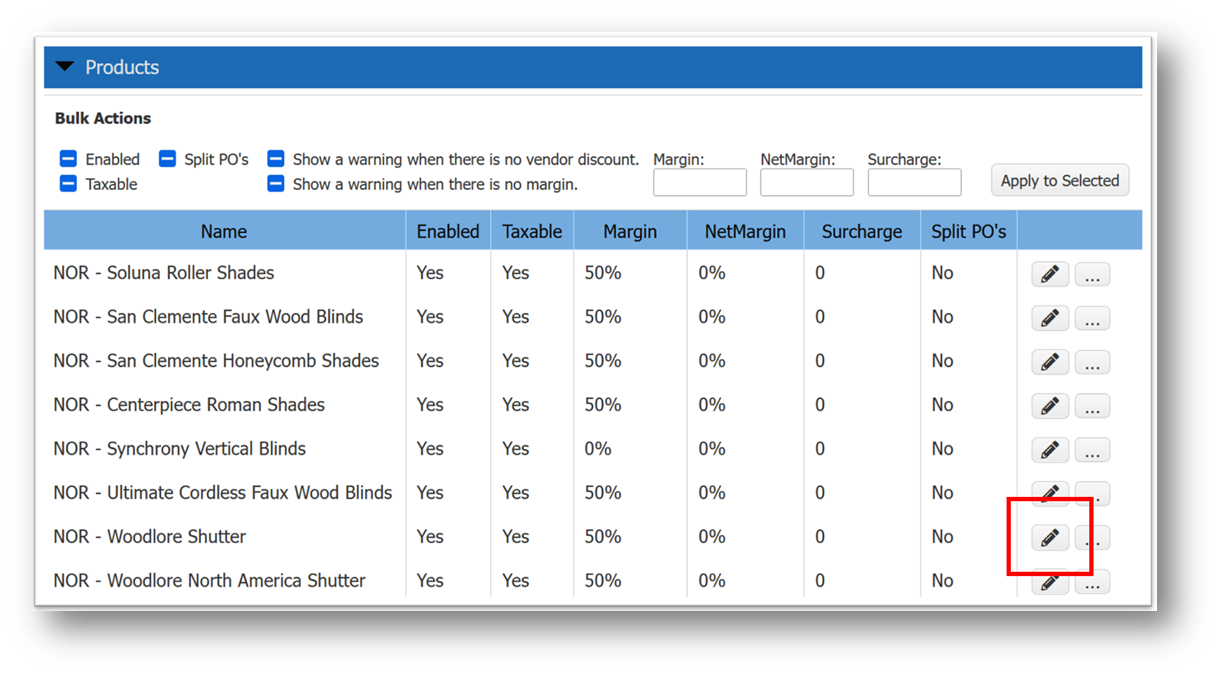Open ellipsis menu for San Clemente Faux Wood Blinds

1092,318
